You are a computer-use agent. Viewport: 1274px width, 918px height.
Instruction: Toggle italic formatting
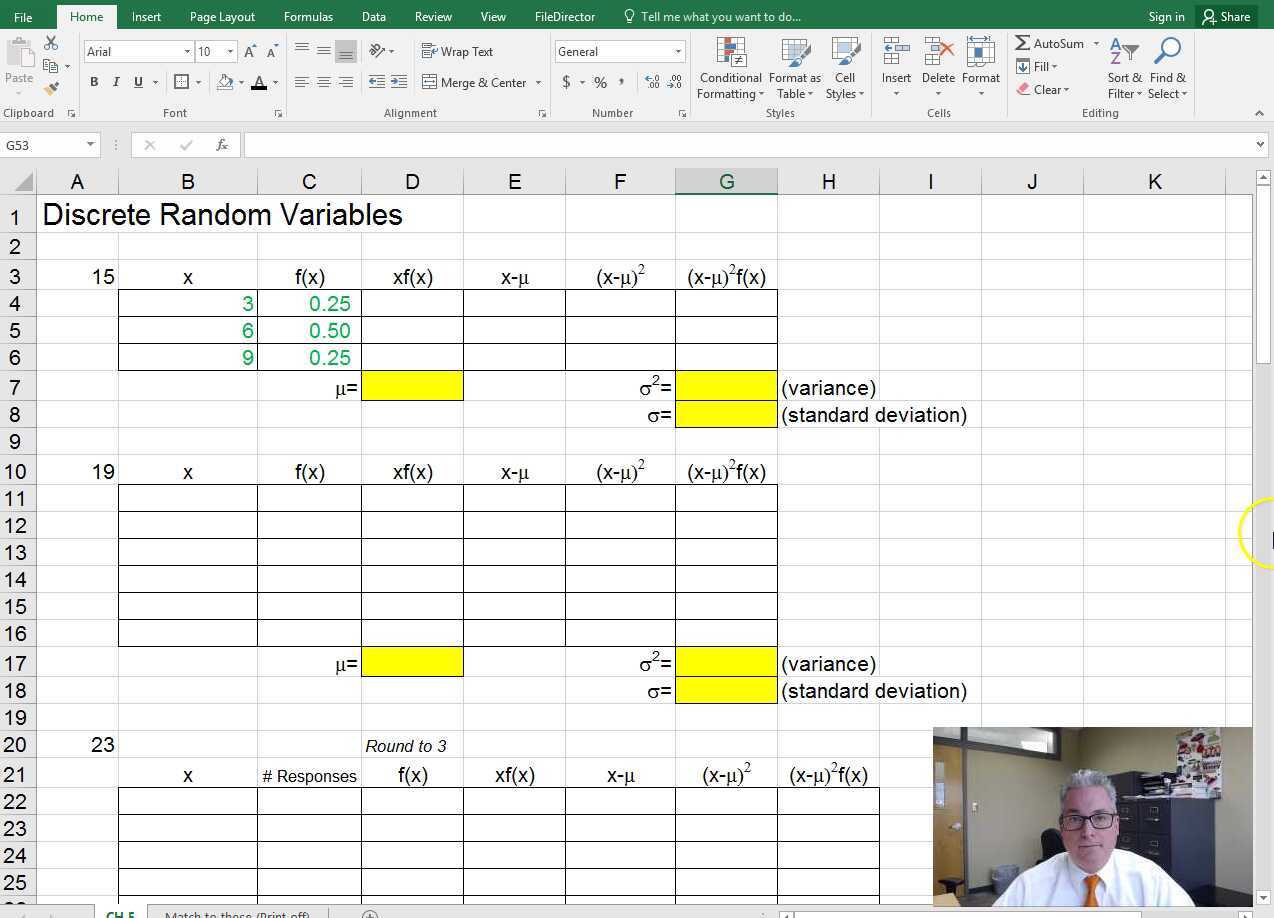pos(115,82)
